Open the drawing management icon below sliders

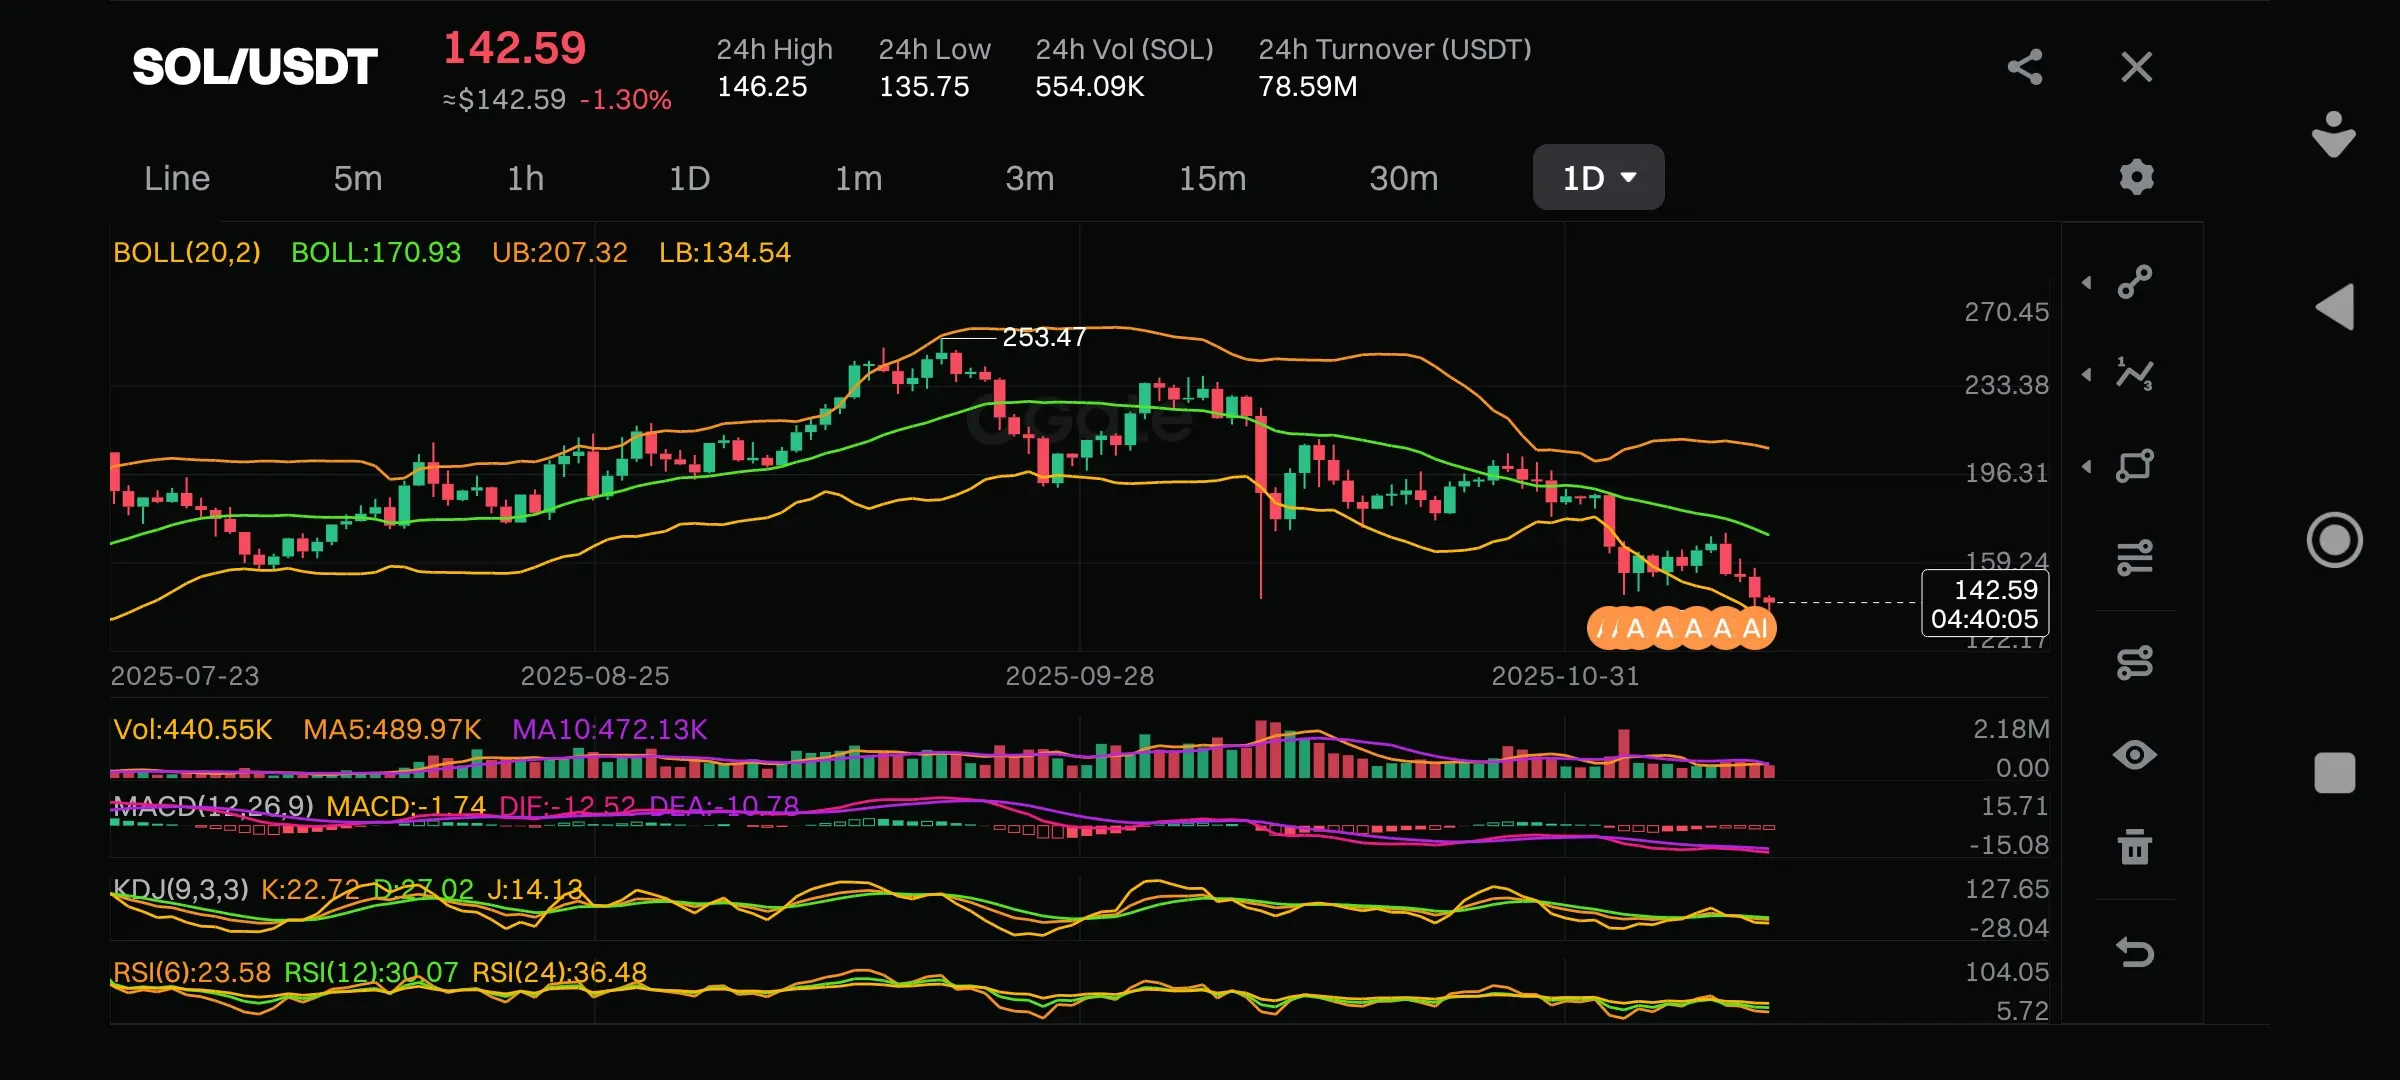click(2135, 662)
